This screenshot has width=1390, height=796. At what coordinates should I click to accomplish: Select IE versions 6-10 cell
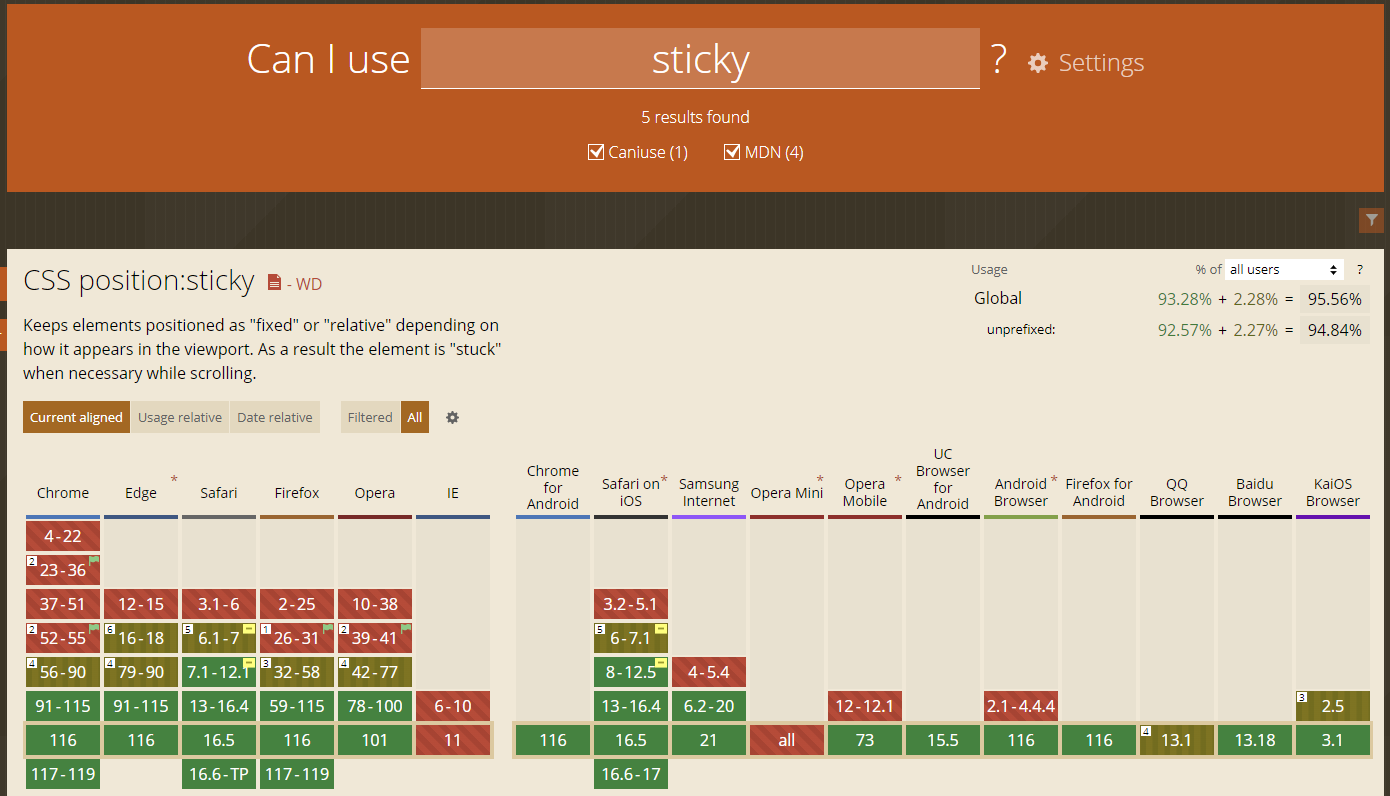453,706
